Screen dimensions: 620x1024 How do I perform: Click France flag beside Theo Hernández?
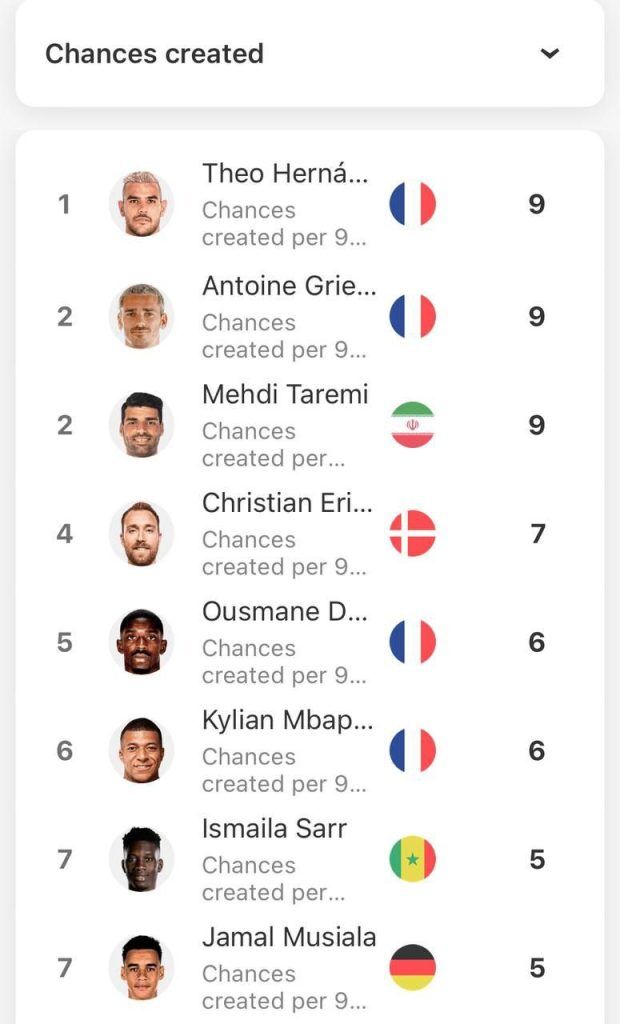pos(412,204)
